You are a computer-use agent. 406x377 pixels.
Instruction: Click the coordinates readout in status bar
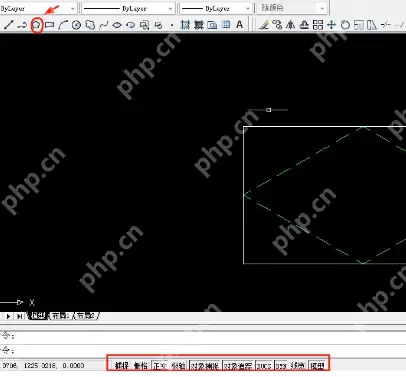pyautogui.click(x=42, y=366)
